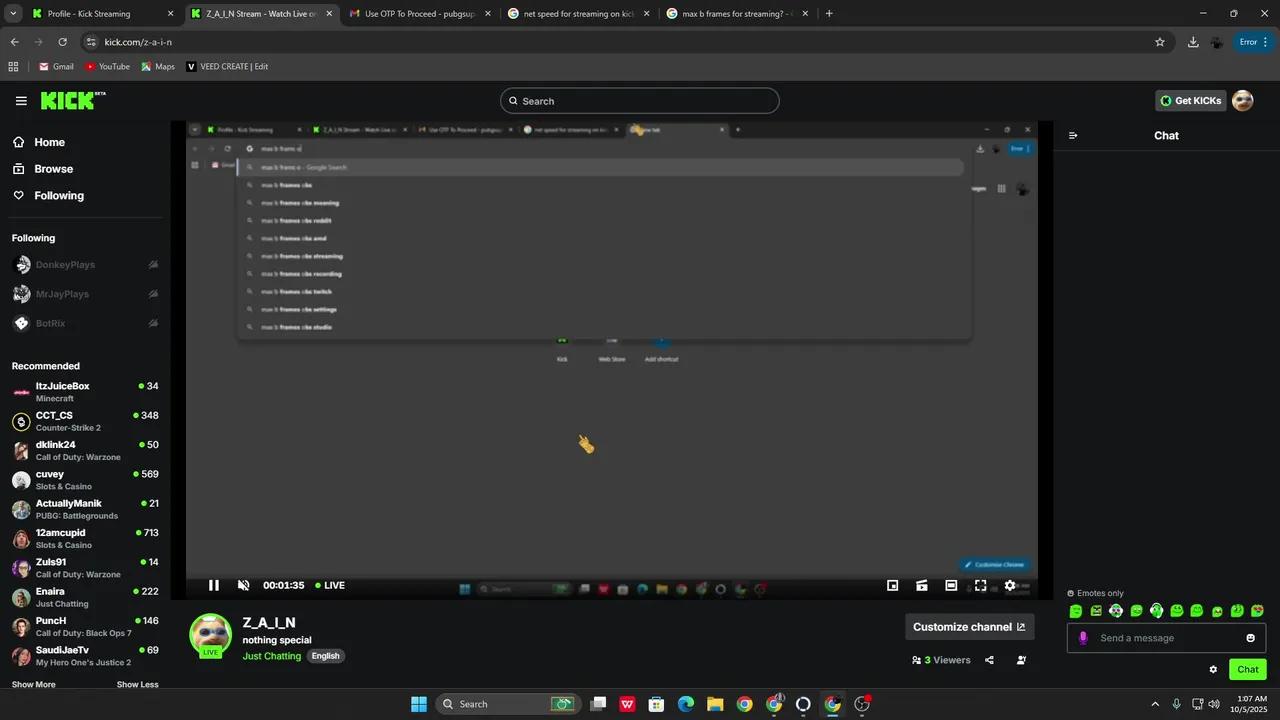
Task: Switch to Profile - Kick Streaming tab
Action: (x=103, y=14)
